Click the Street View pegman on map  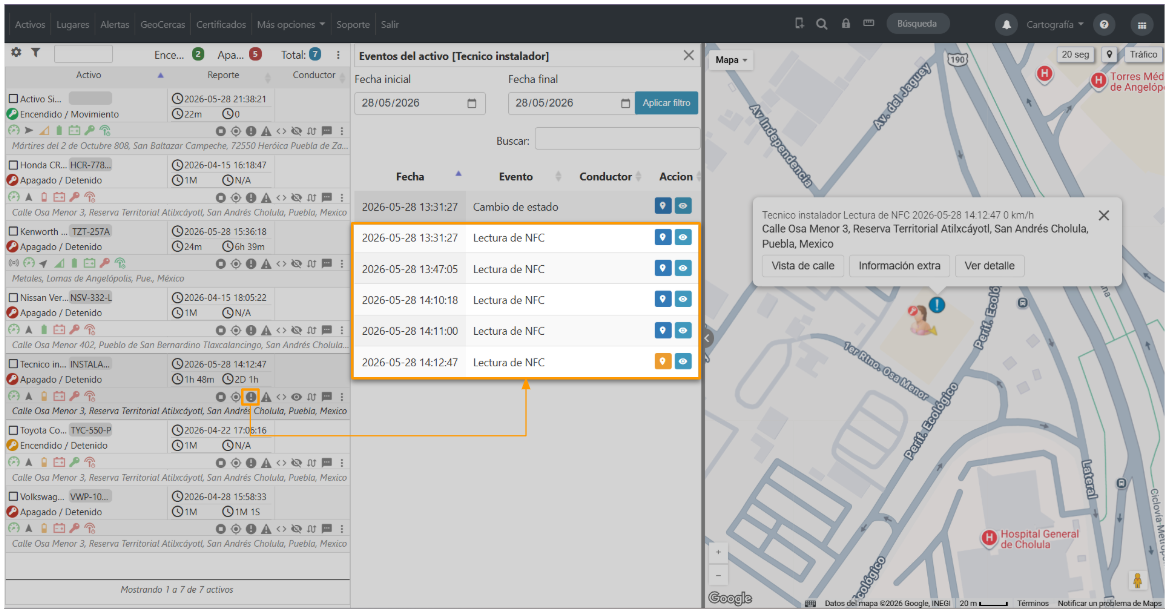pos(1138,580)
